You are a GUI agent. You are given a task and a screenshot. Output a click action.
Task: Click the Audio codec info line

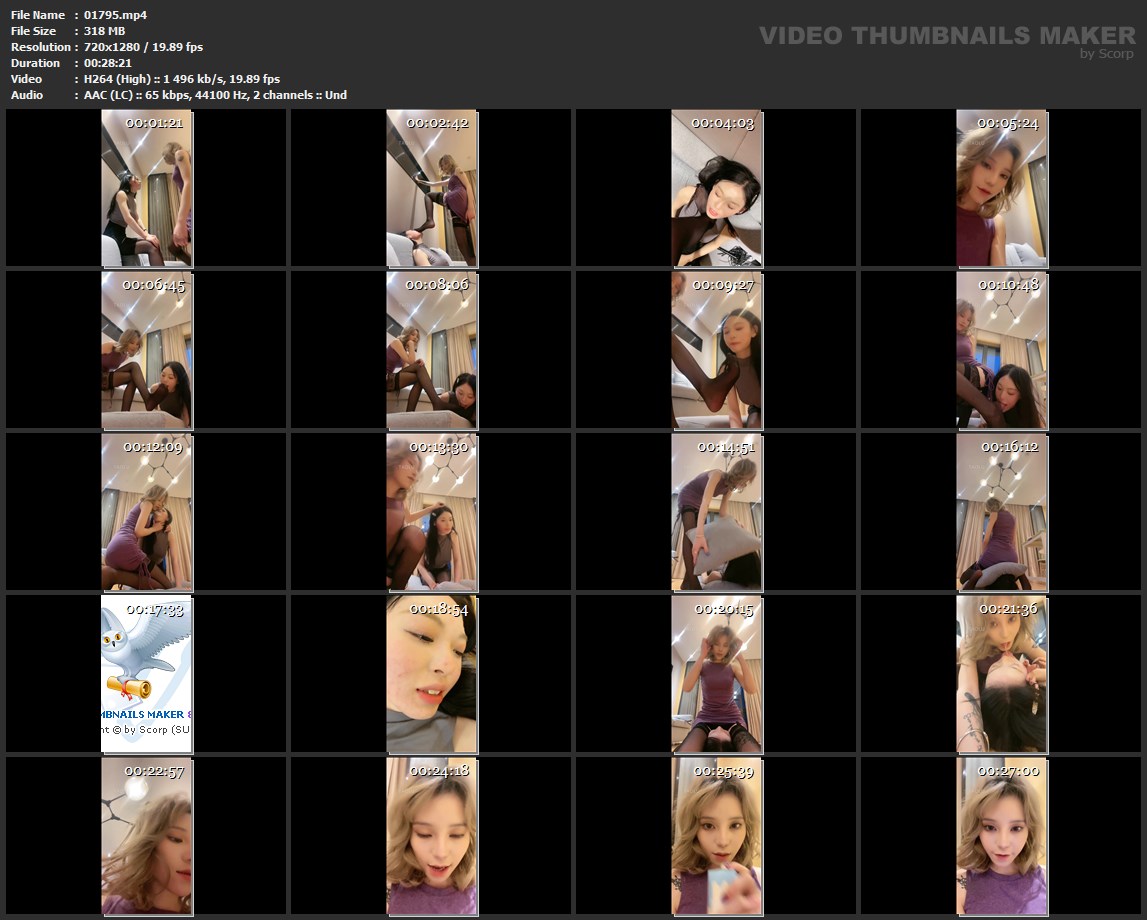(x=215, y=95)
